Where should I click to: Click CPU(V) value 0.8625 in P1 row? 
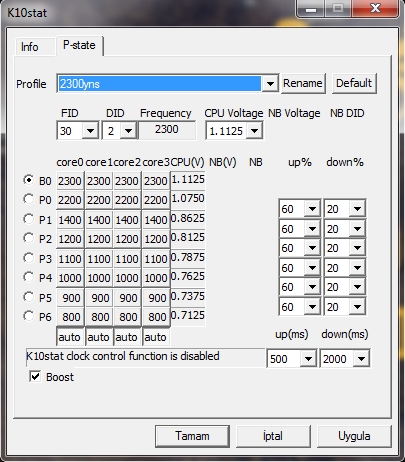click(188, 218)
